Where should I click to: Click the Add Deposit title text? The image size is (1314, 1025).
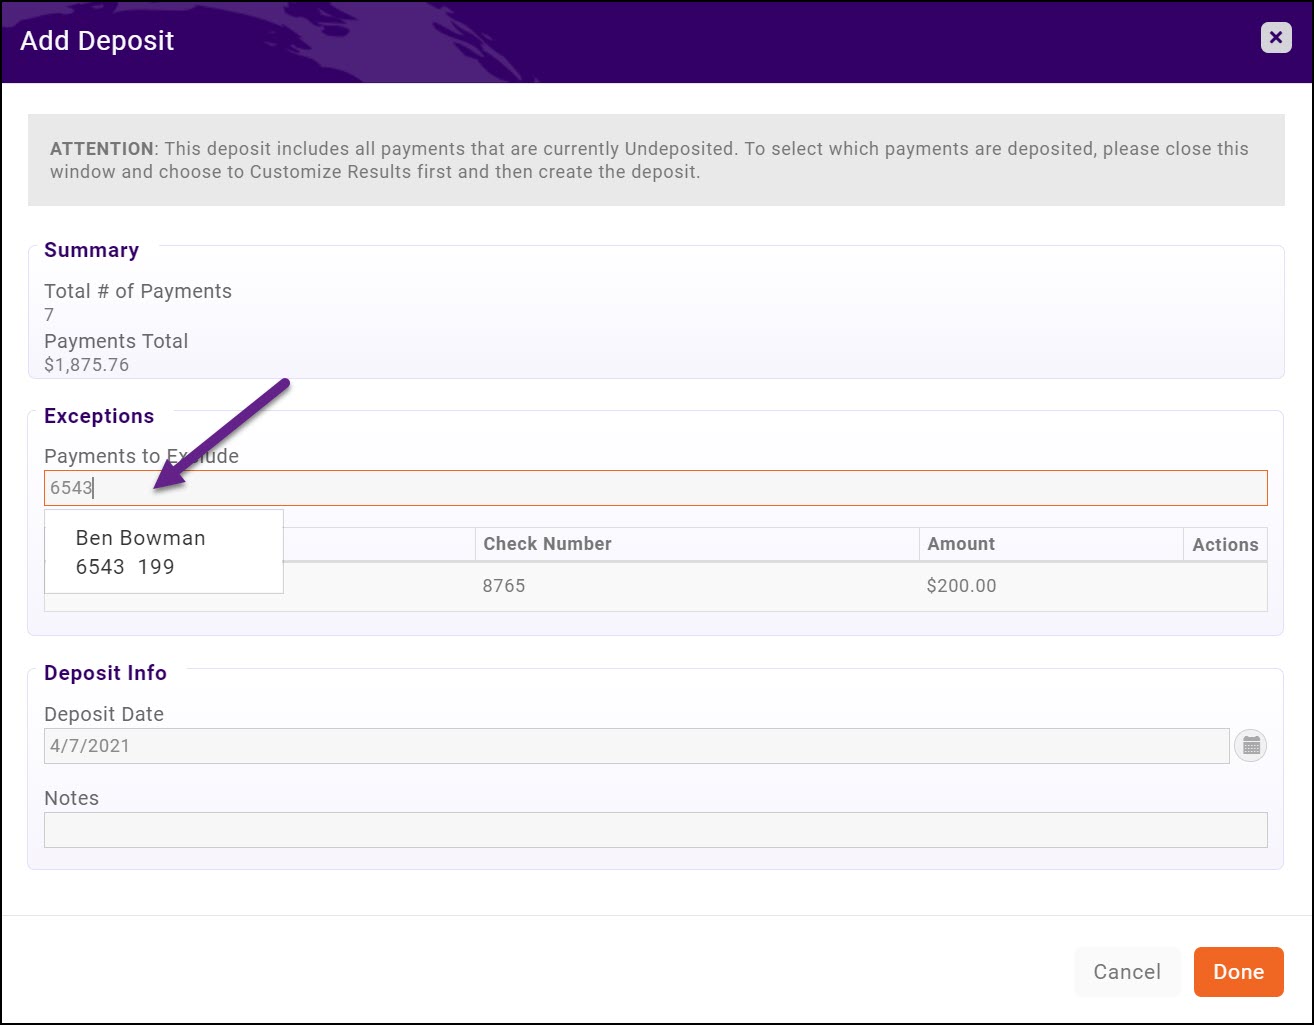(96, 41)
